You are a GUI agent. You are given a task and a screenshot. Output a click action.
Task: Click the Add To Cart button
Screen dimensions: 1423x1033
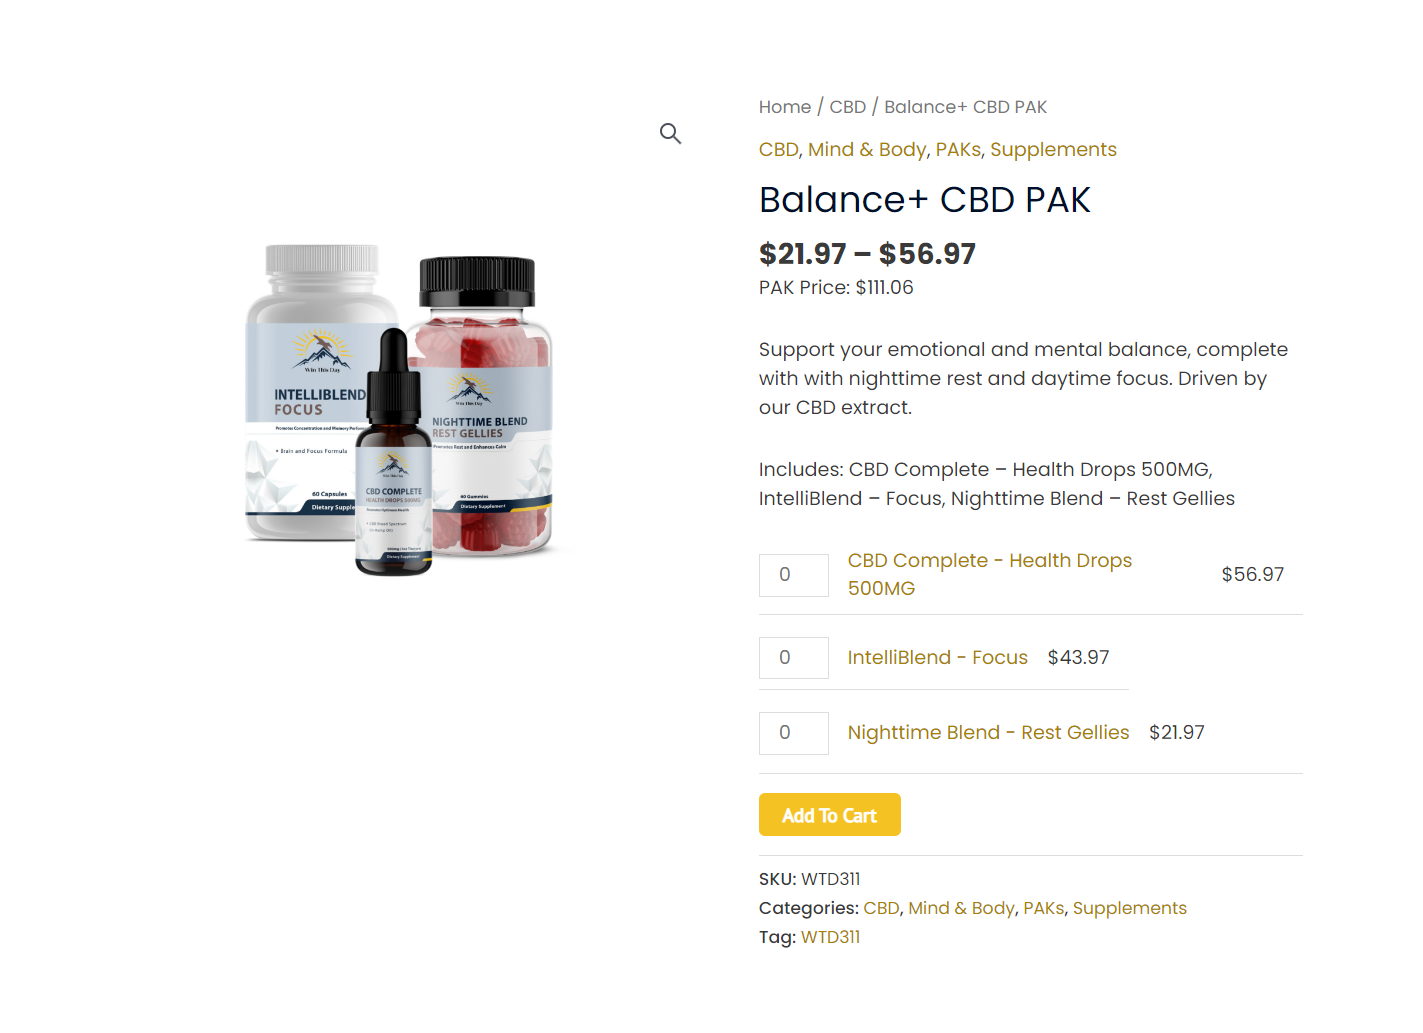[x=830, y=814]
